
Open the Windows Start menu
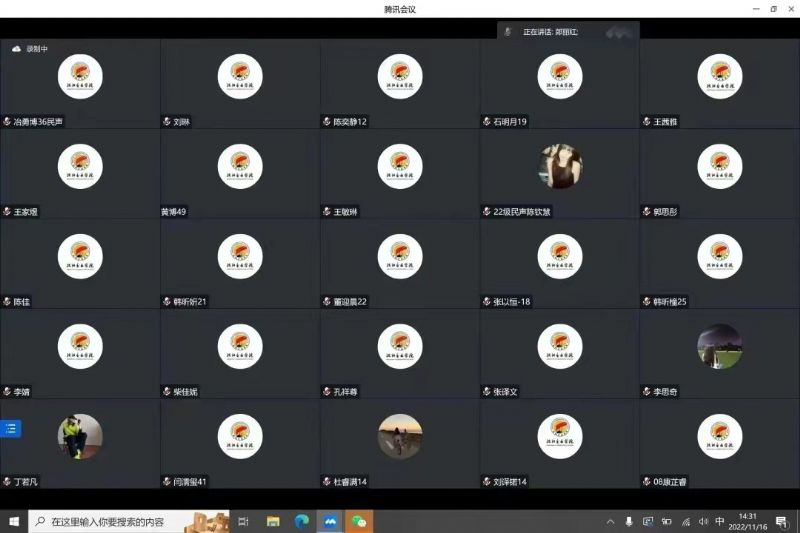point(14,522)
